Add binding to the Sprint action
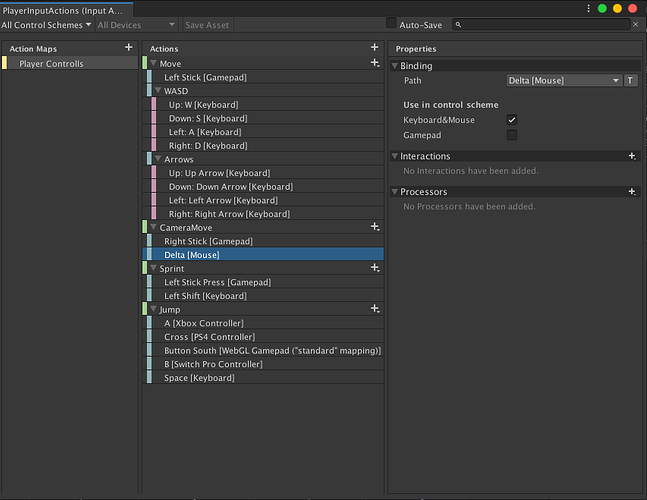 [x=375, y=268]
